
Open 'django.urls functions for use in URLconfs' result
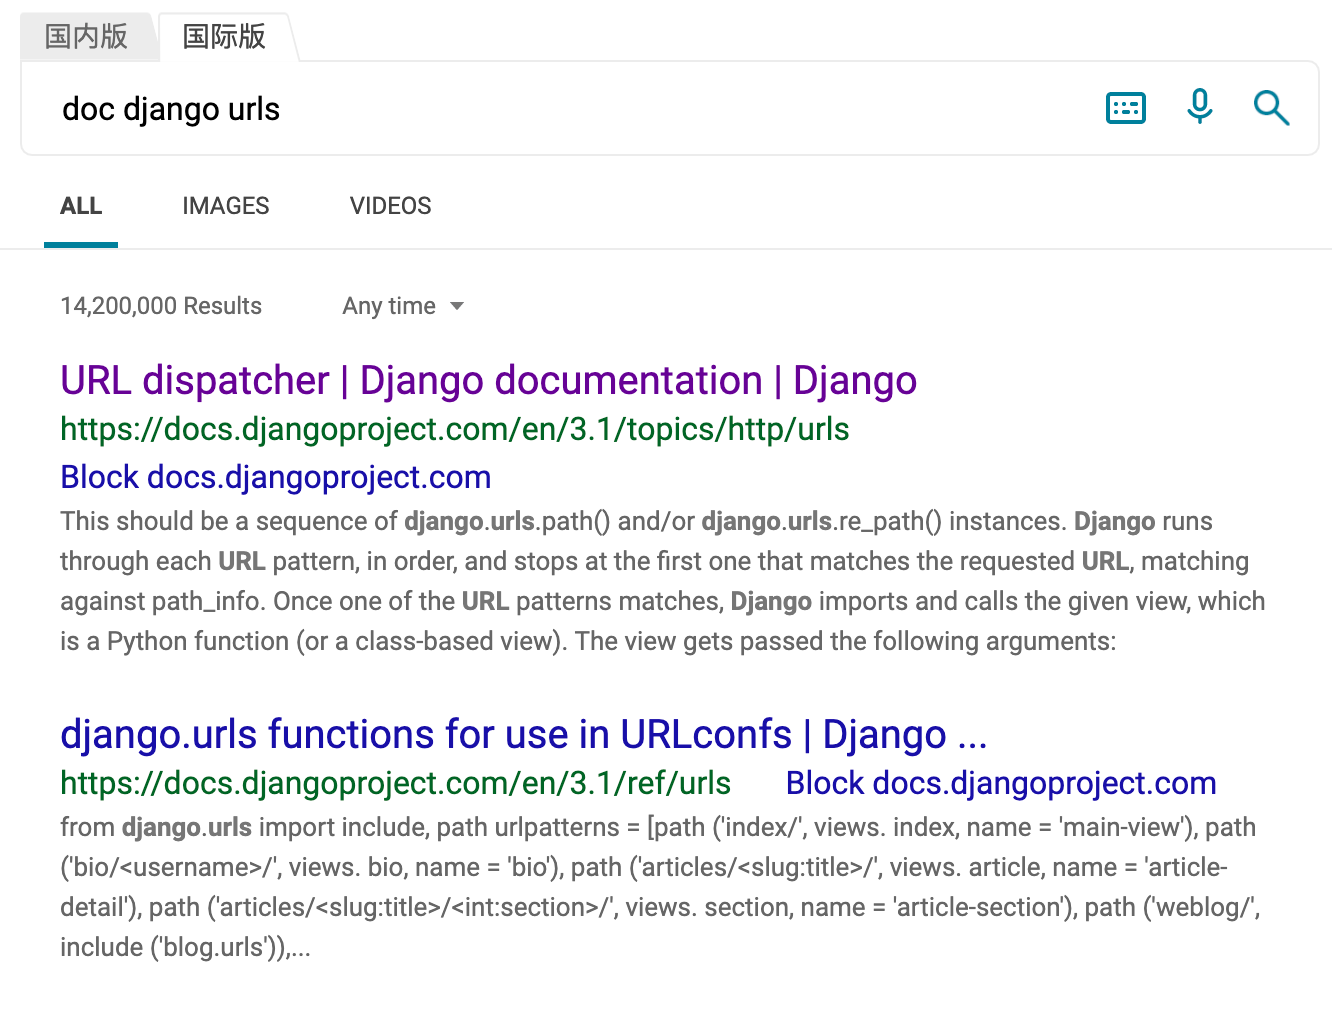click(524, 735)
